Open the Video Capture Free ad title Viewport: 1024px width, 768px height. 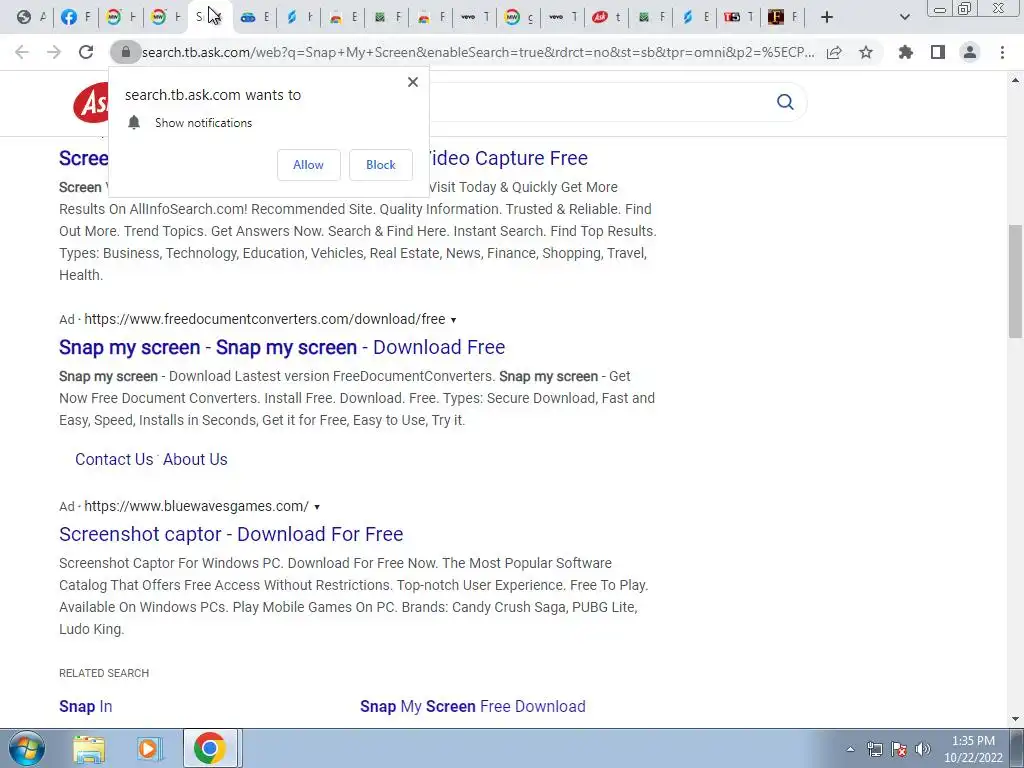509,158
